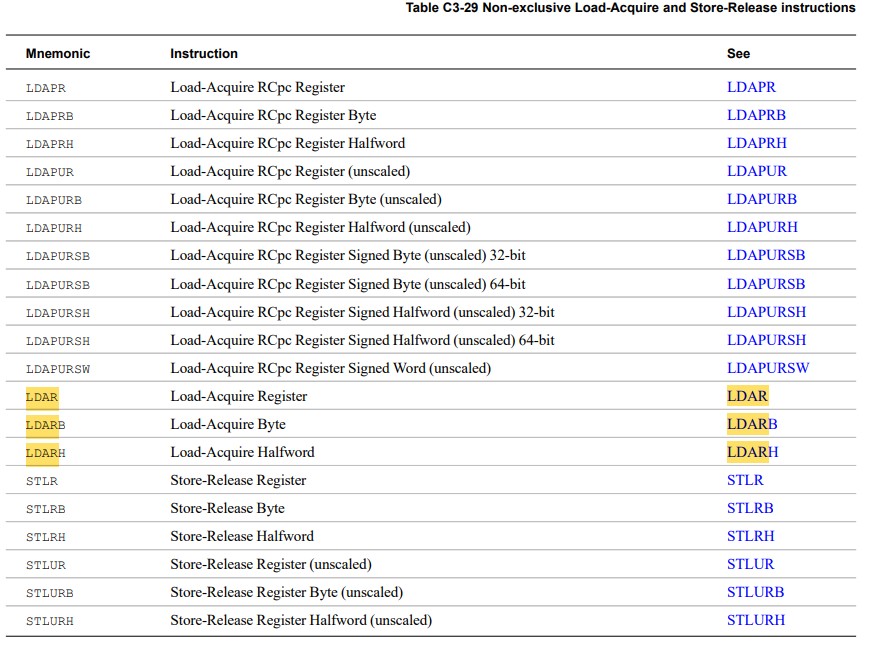Screen dimensions: 873x649
Task: Open the LDARH reference link
Action: point(753,452)
